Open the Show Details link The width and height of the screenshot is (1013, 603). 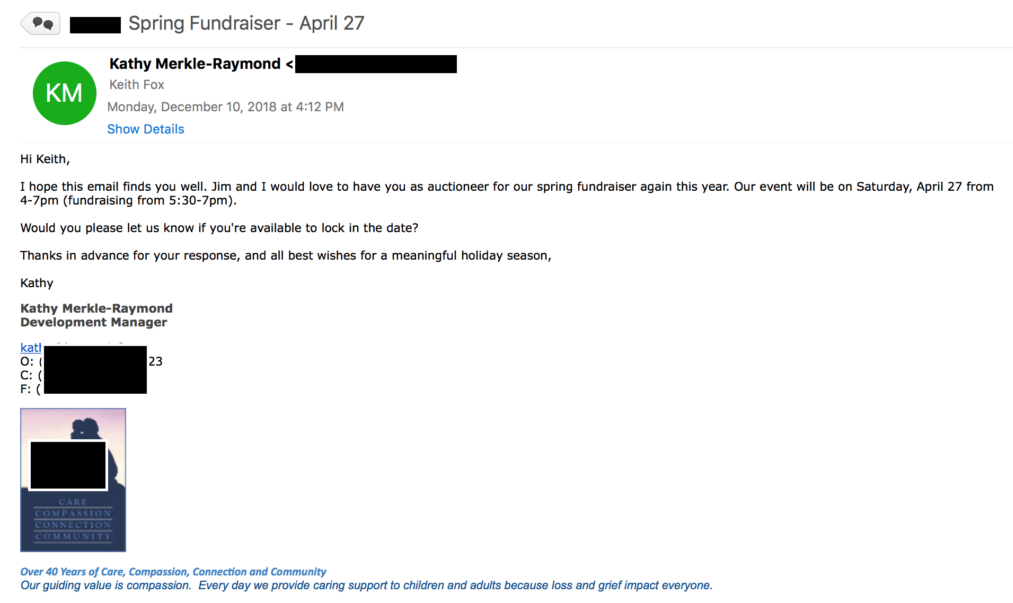[145, 129]
